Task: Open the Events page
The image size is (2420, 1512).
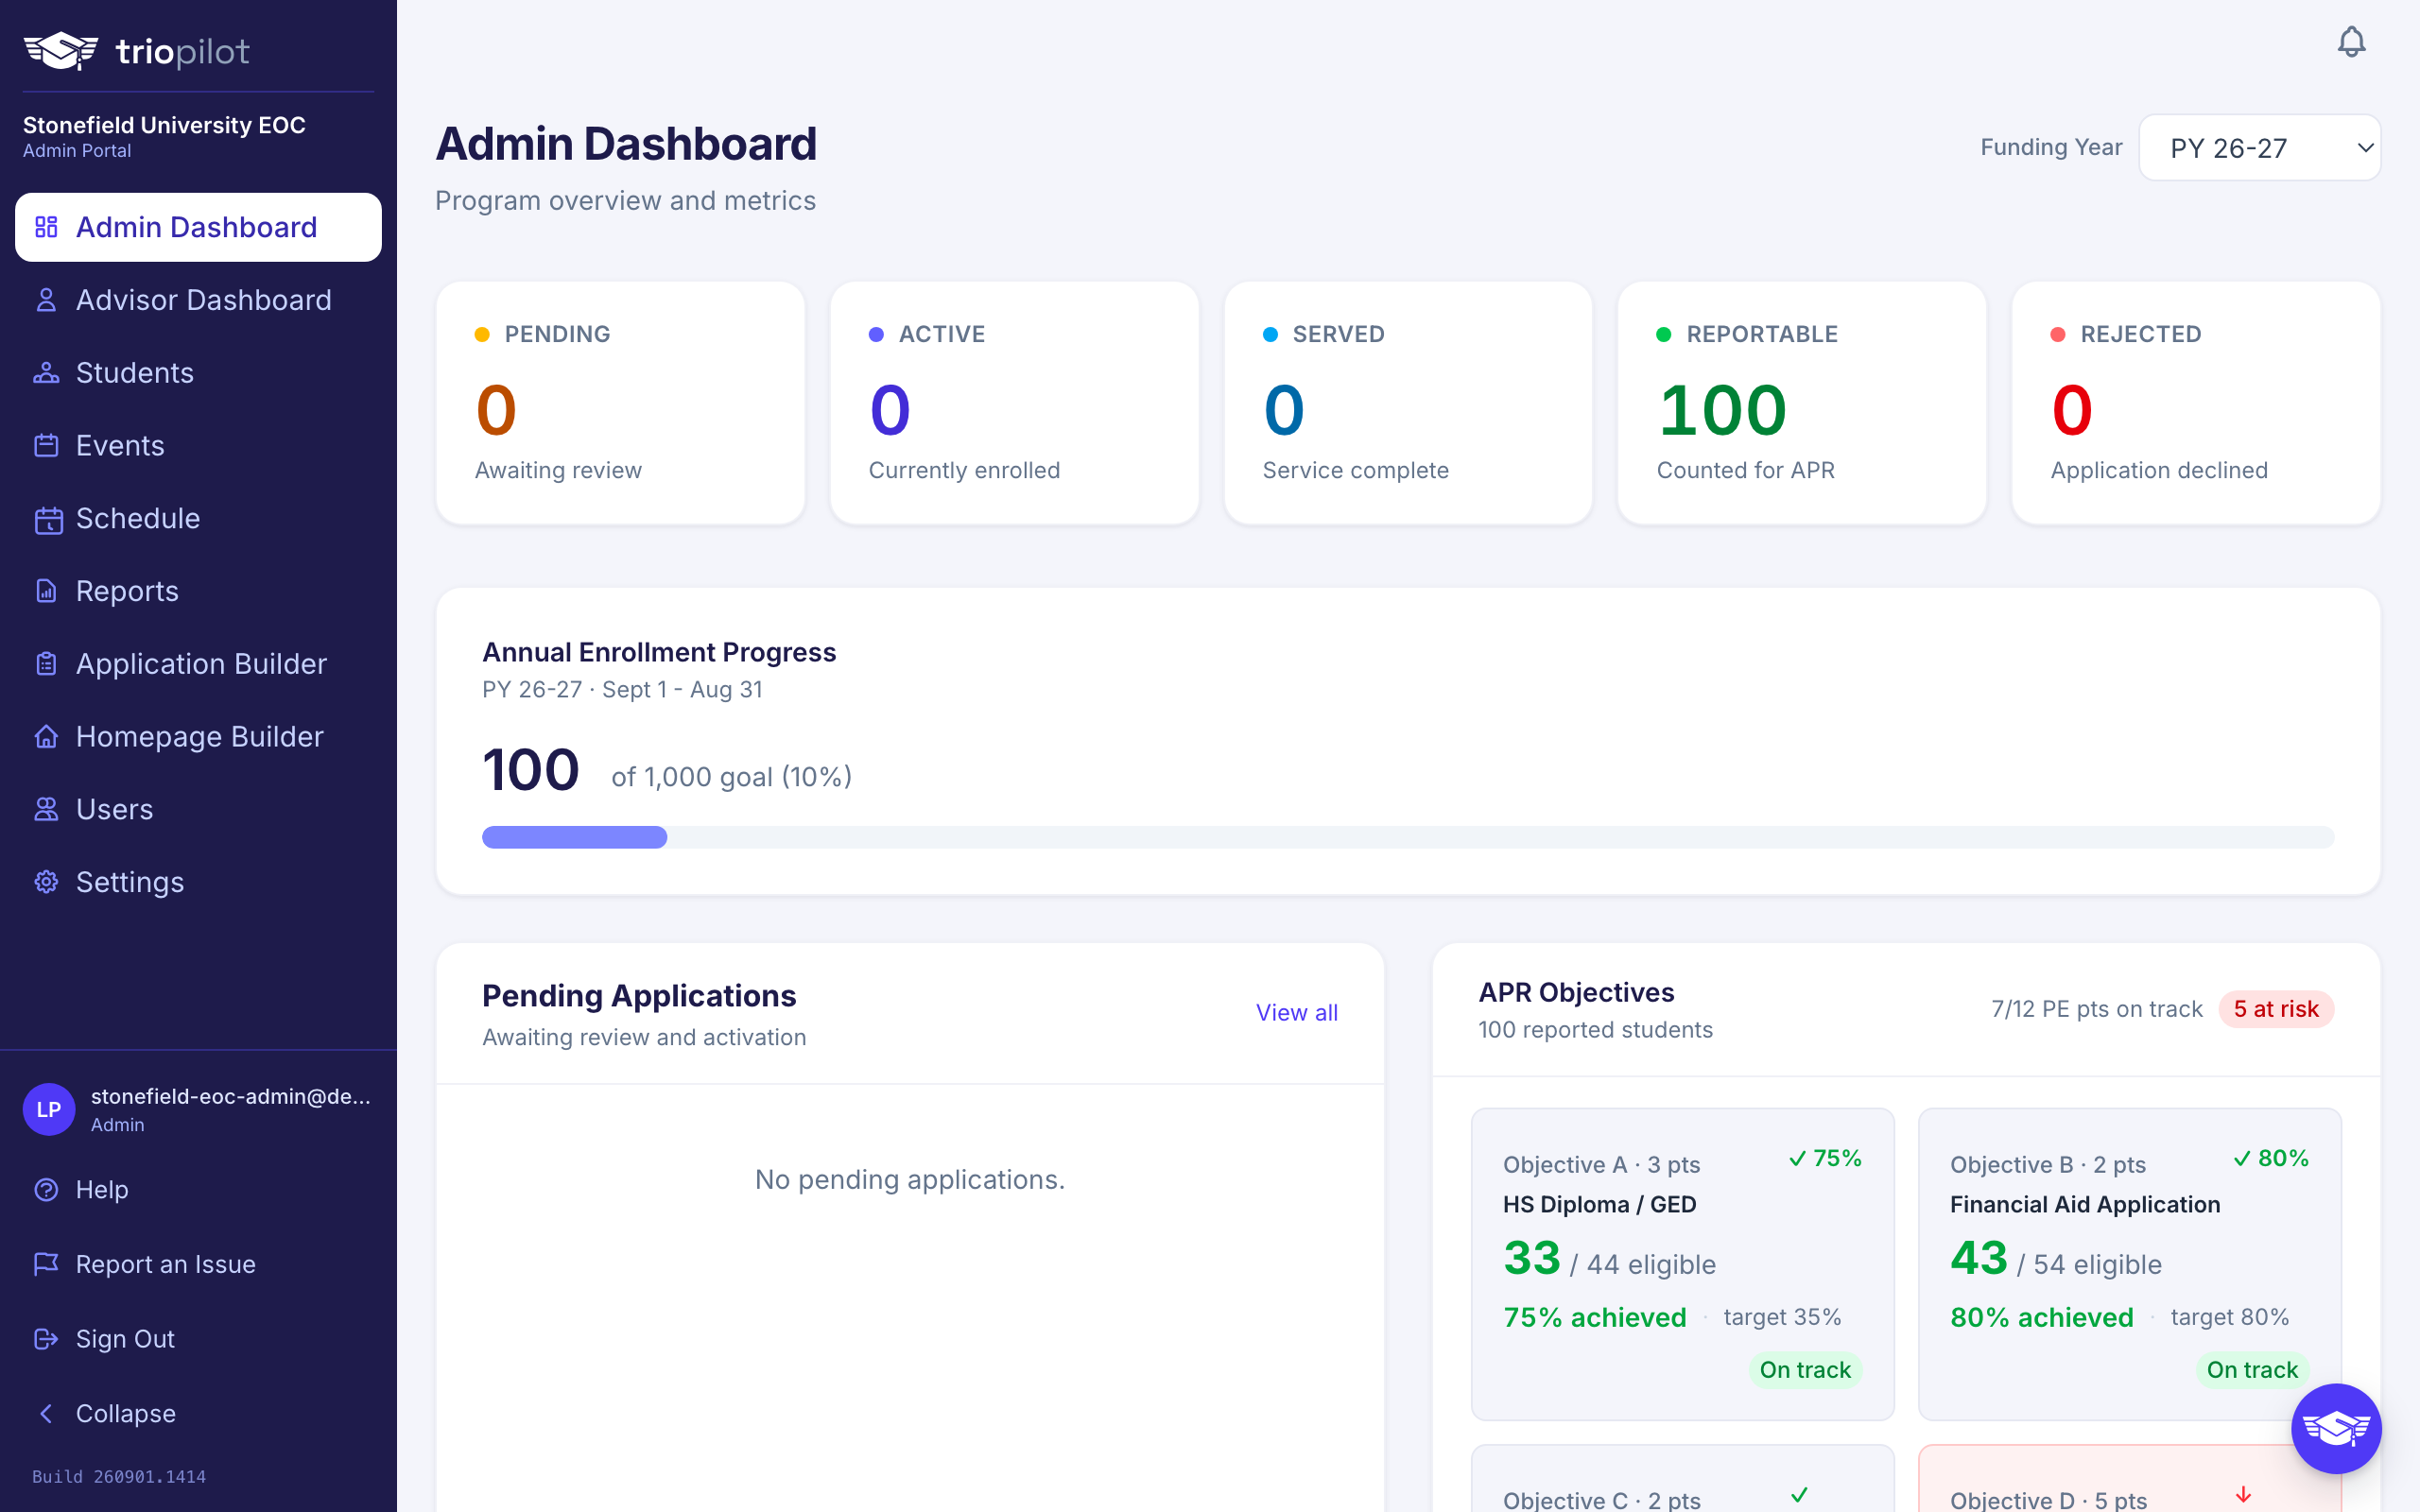Action: [198, 446]
